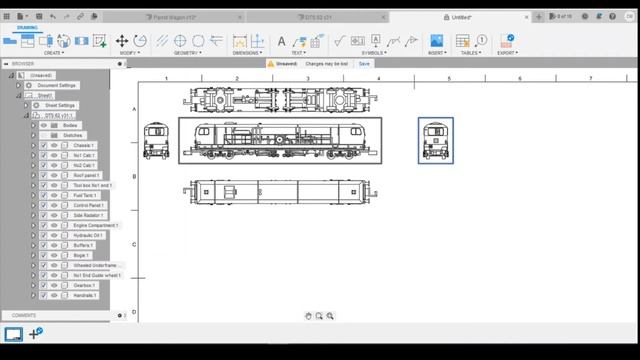640x360 pixels.
Task: Select the Base View tool
Action: [10, 41]
